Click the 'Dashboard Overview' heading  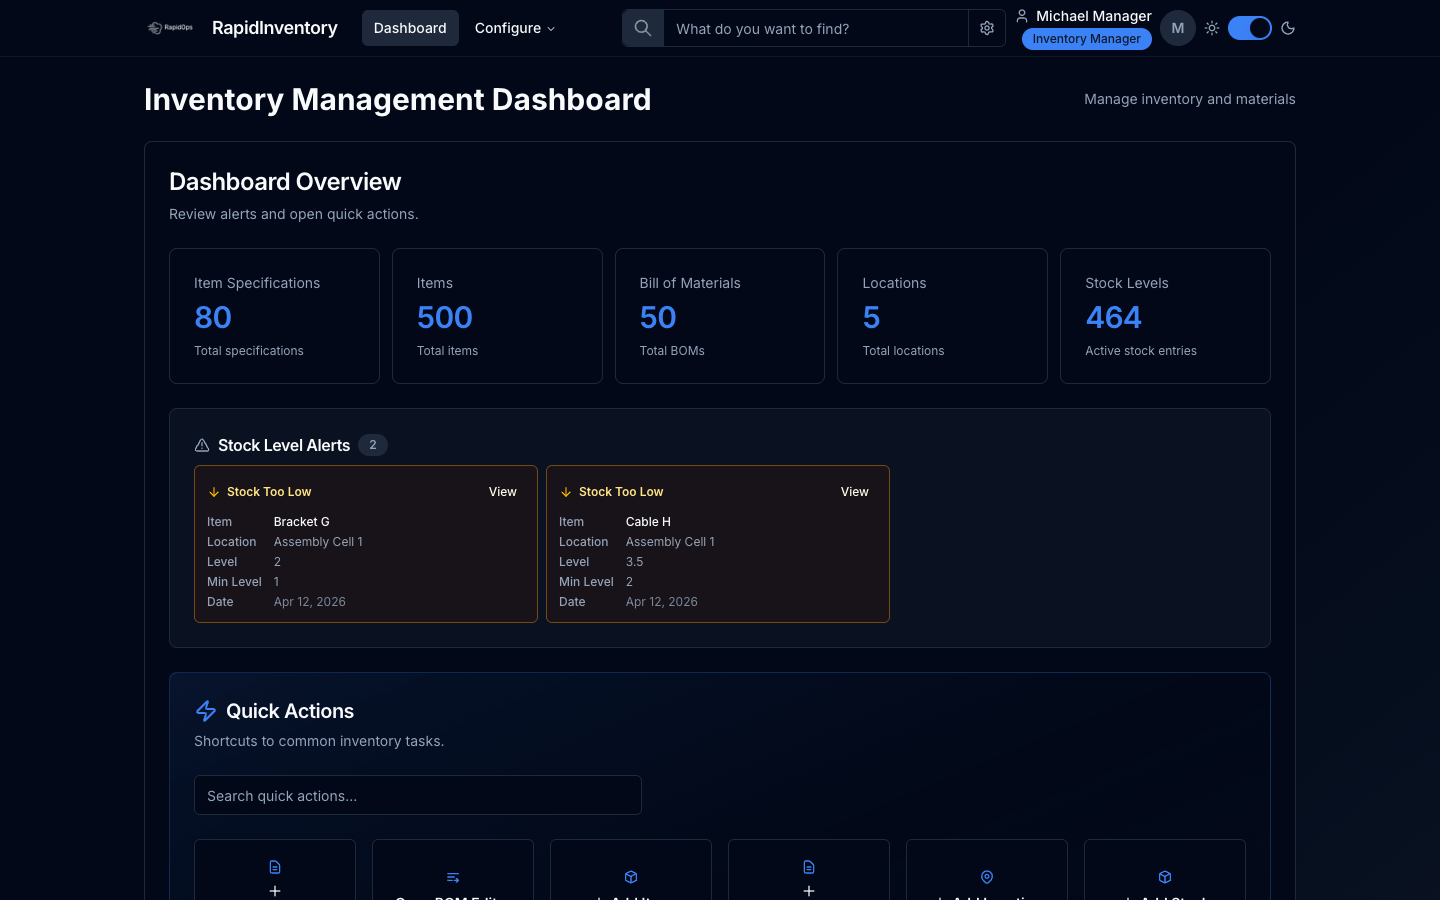point(285,181)
